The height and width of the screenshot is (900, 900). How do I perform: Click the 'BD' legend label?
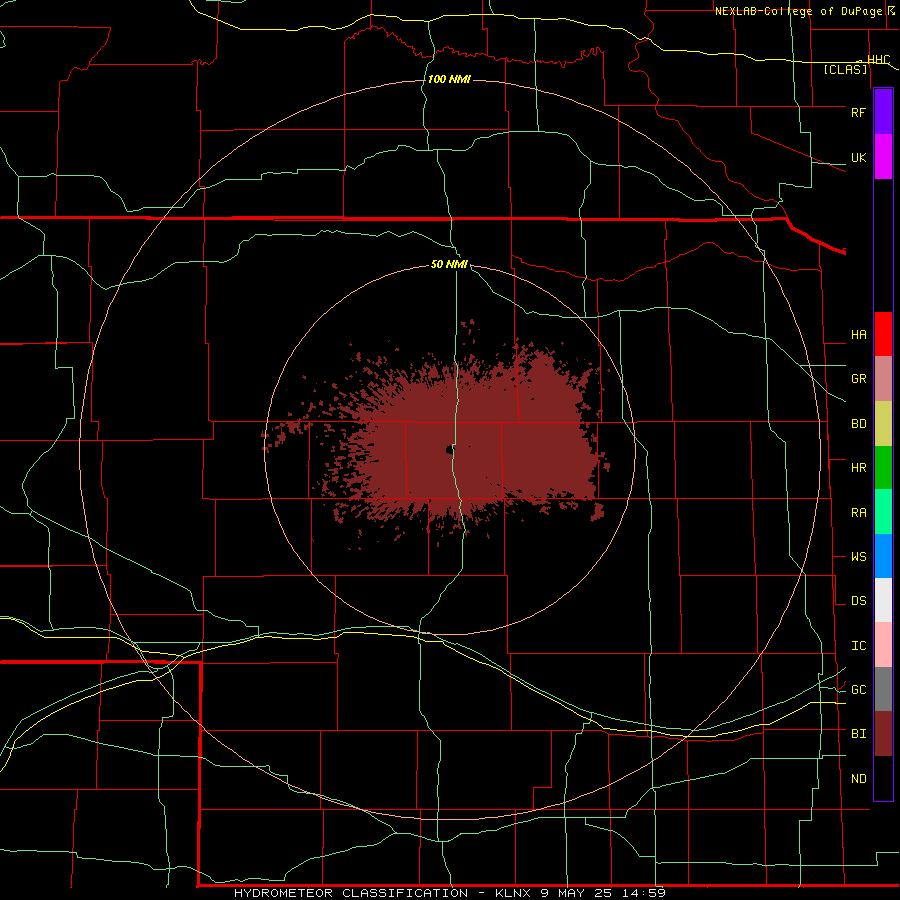click(x=859, y=424)
